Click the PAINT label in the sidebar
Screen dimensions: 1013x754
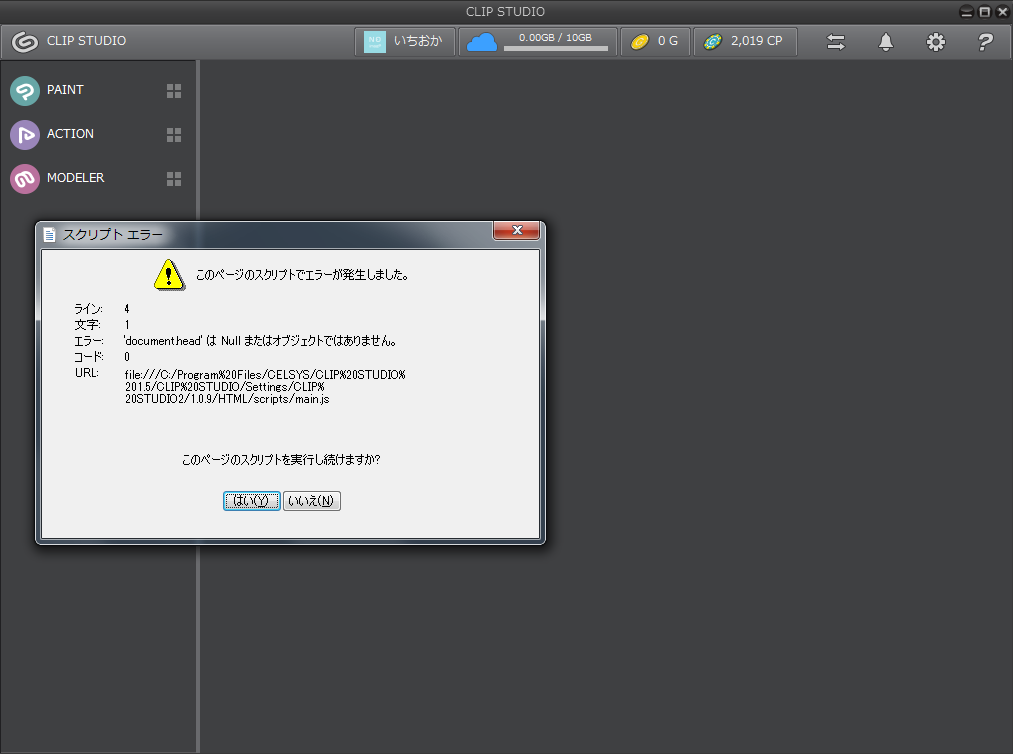(x=65, y=90)
